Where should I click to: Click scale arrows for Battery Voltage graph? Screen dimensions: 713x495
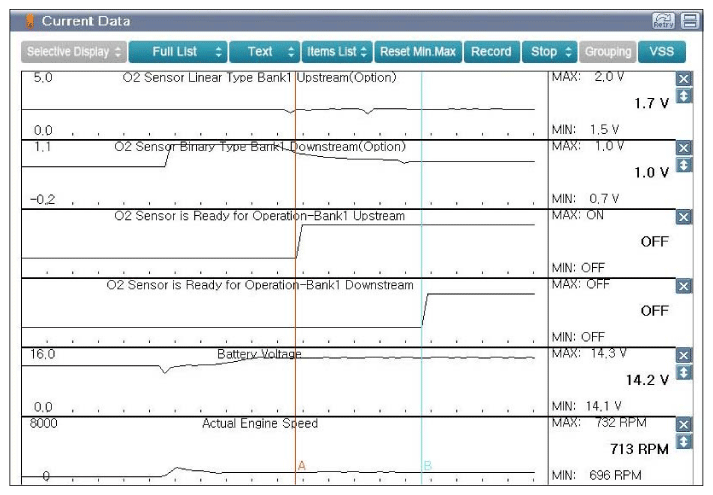point(684,372)
